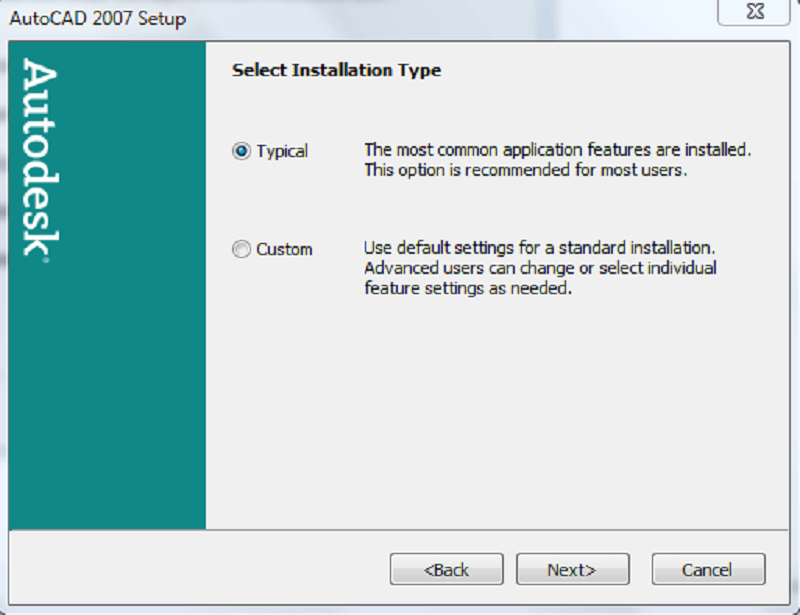
Task: Click the registered trademark symbol beside Autodesk
Action: click(x=44, y=259)
